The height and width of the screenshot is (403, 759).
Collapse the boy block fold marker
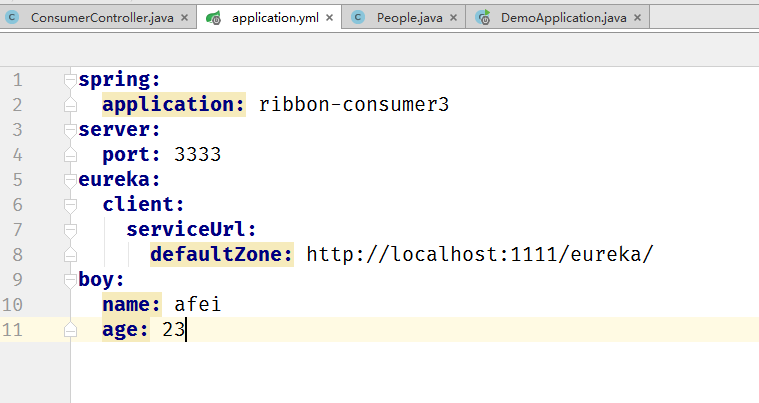coord(70,280)
